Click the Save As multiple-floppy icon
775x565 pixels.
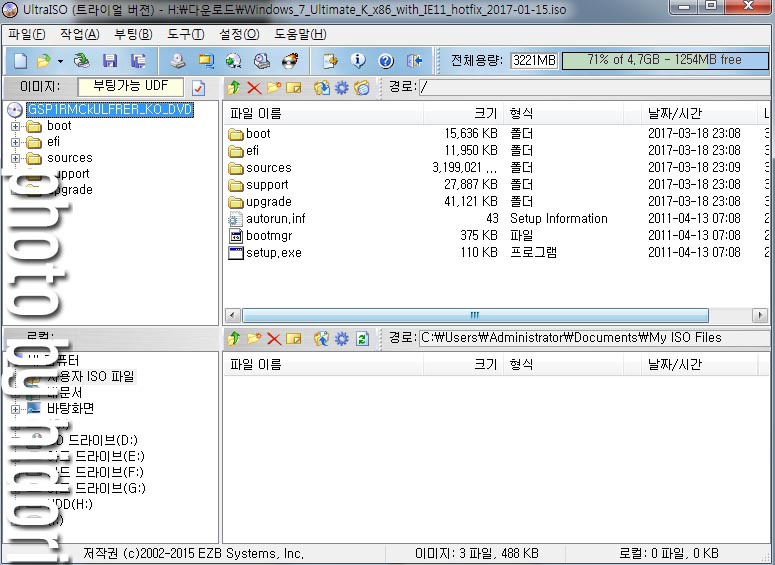[x=138, y=61]
